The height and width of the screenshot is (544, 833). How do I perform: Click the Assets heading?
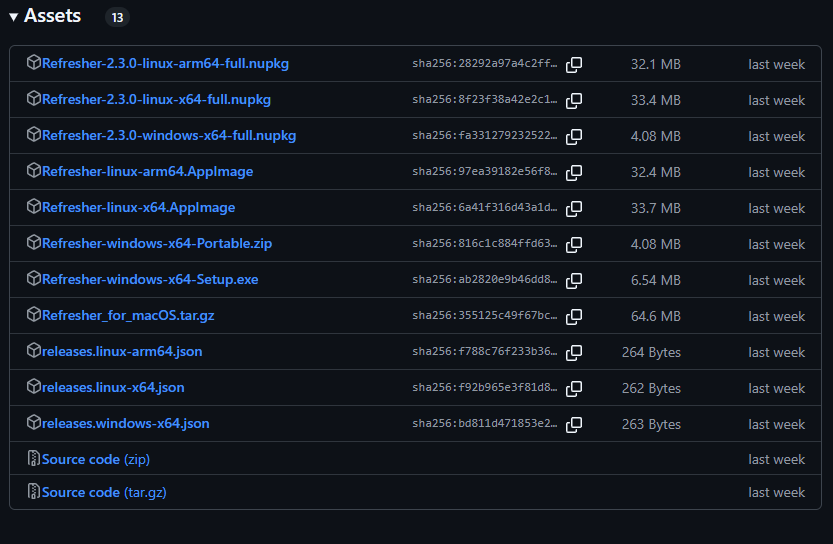click(x=53, y=16)
